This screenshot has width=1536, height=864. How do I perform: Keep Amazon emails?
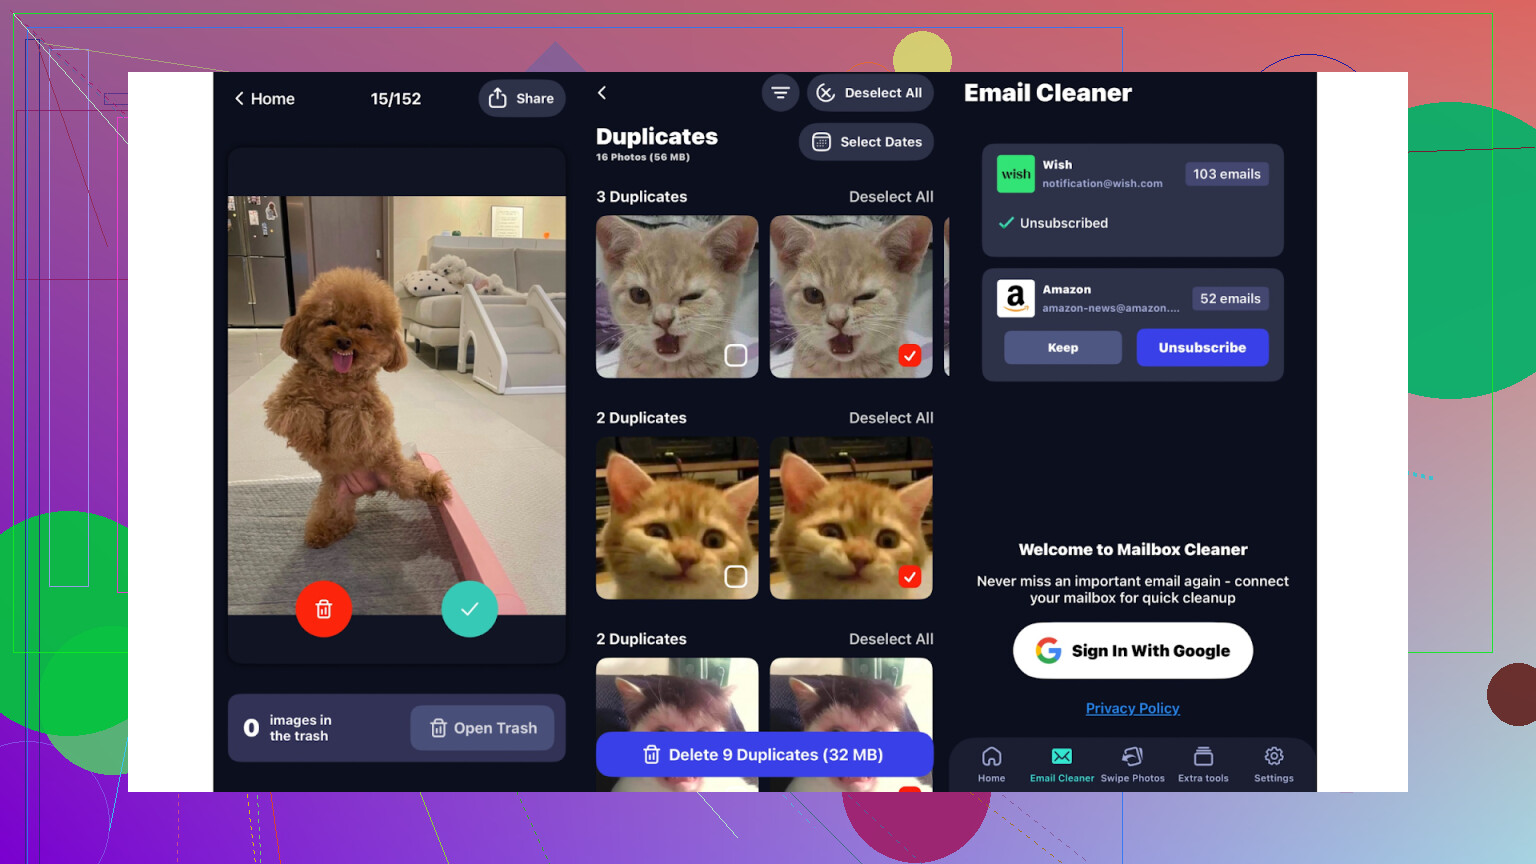[1063, 347]
